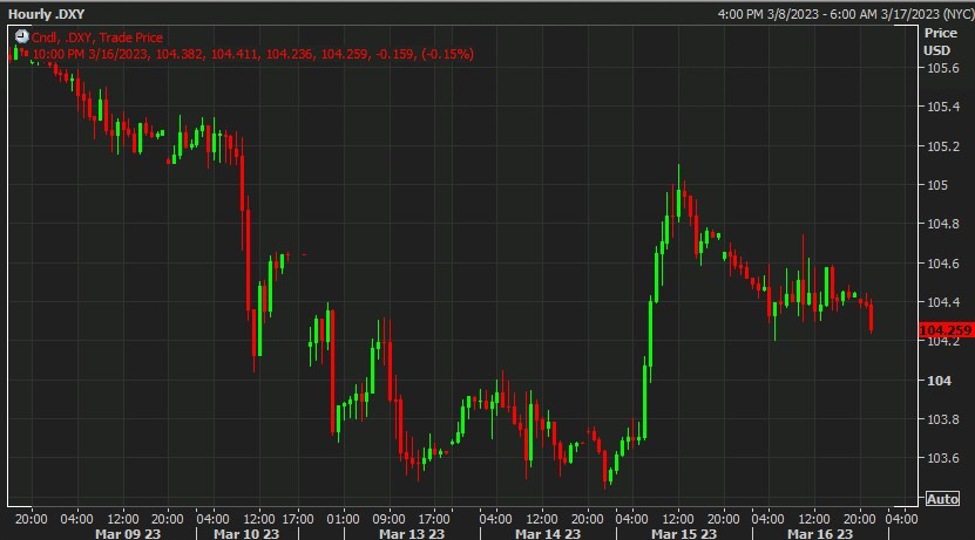Click the -0.159 change value in the legend
This screenshot has width=975, height=540.
click(x=394, y=55)
